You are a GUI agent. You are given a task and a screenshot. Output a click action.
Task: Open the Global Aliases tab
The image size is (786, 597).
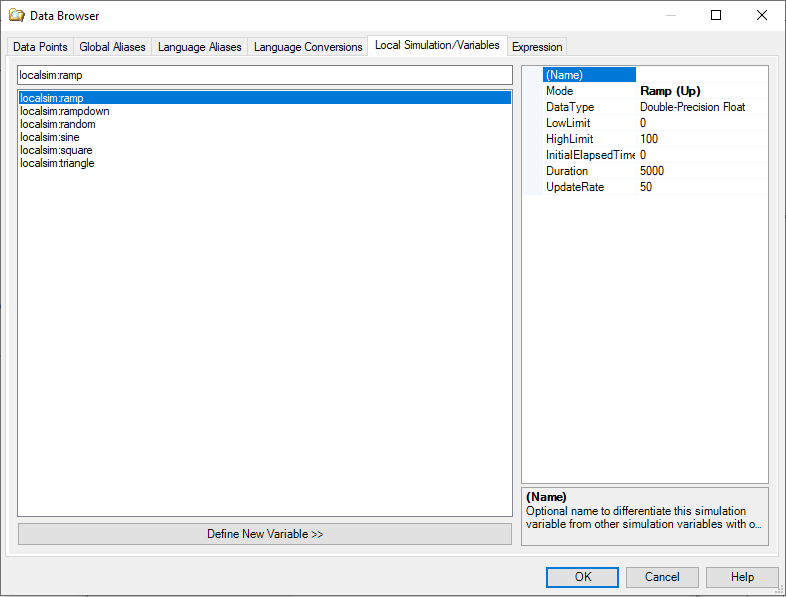pyautogui.click(x=112, y=47)
